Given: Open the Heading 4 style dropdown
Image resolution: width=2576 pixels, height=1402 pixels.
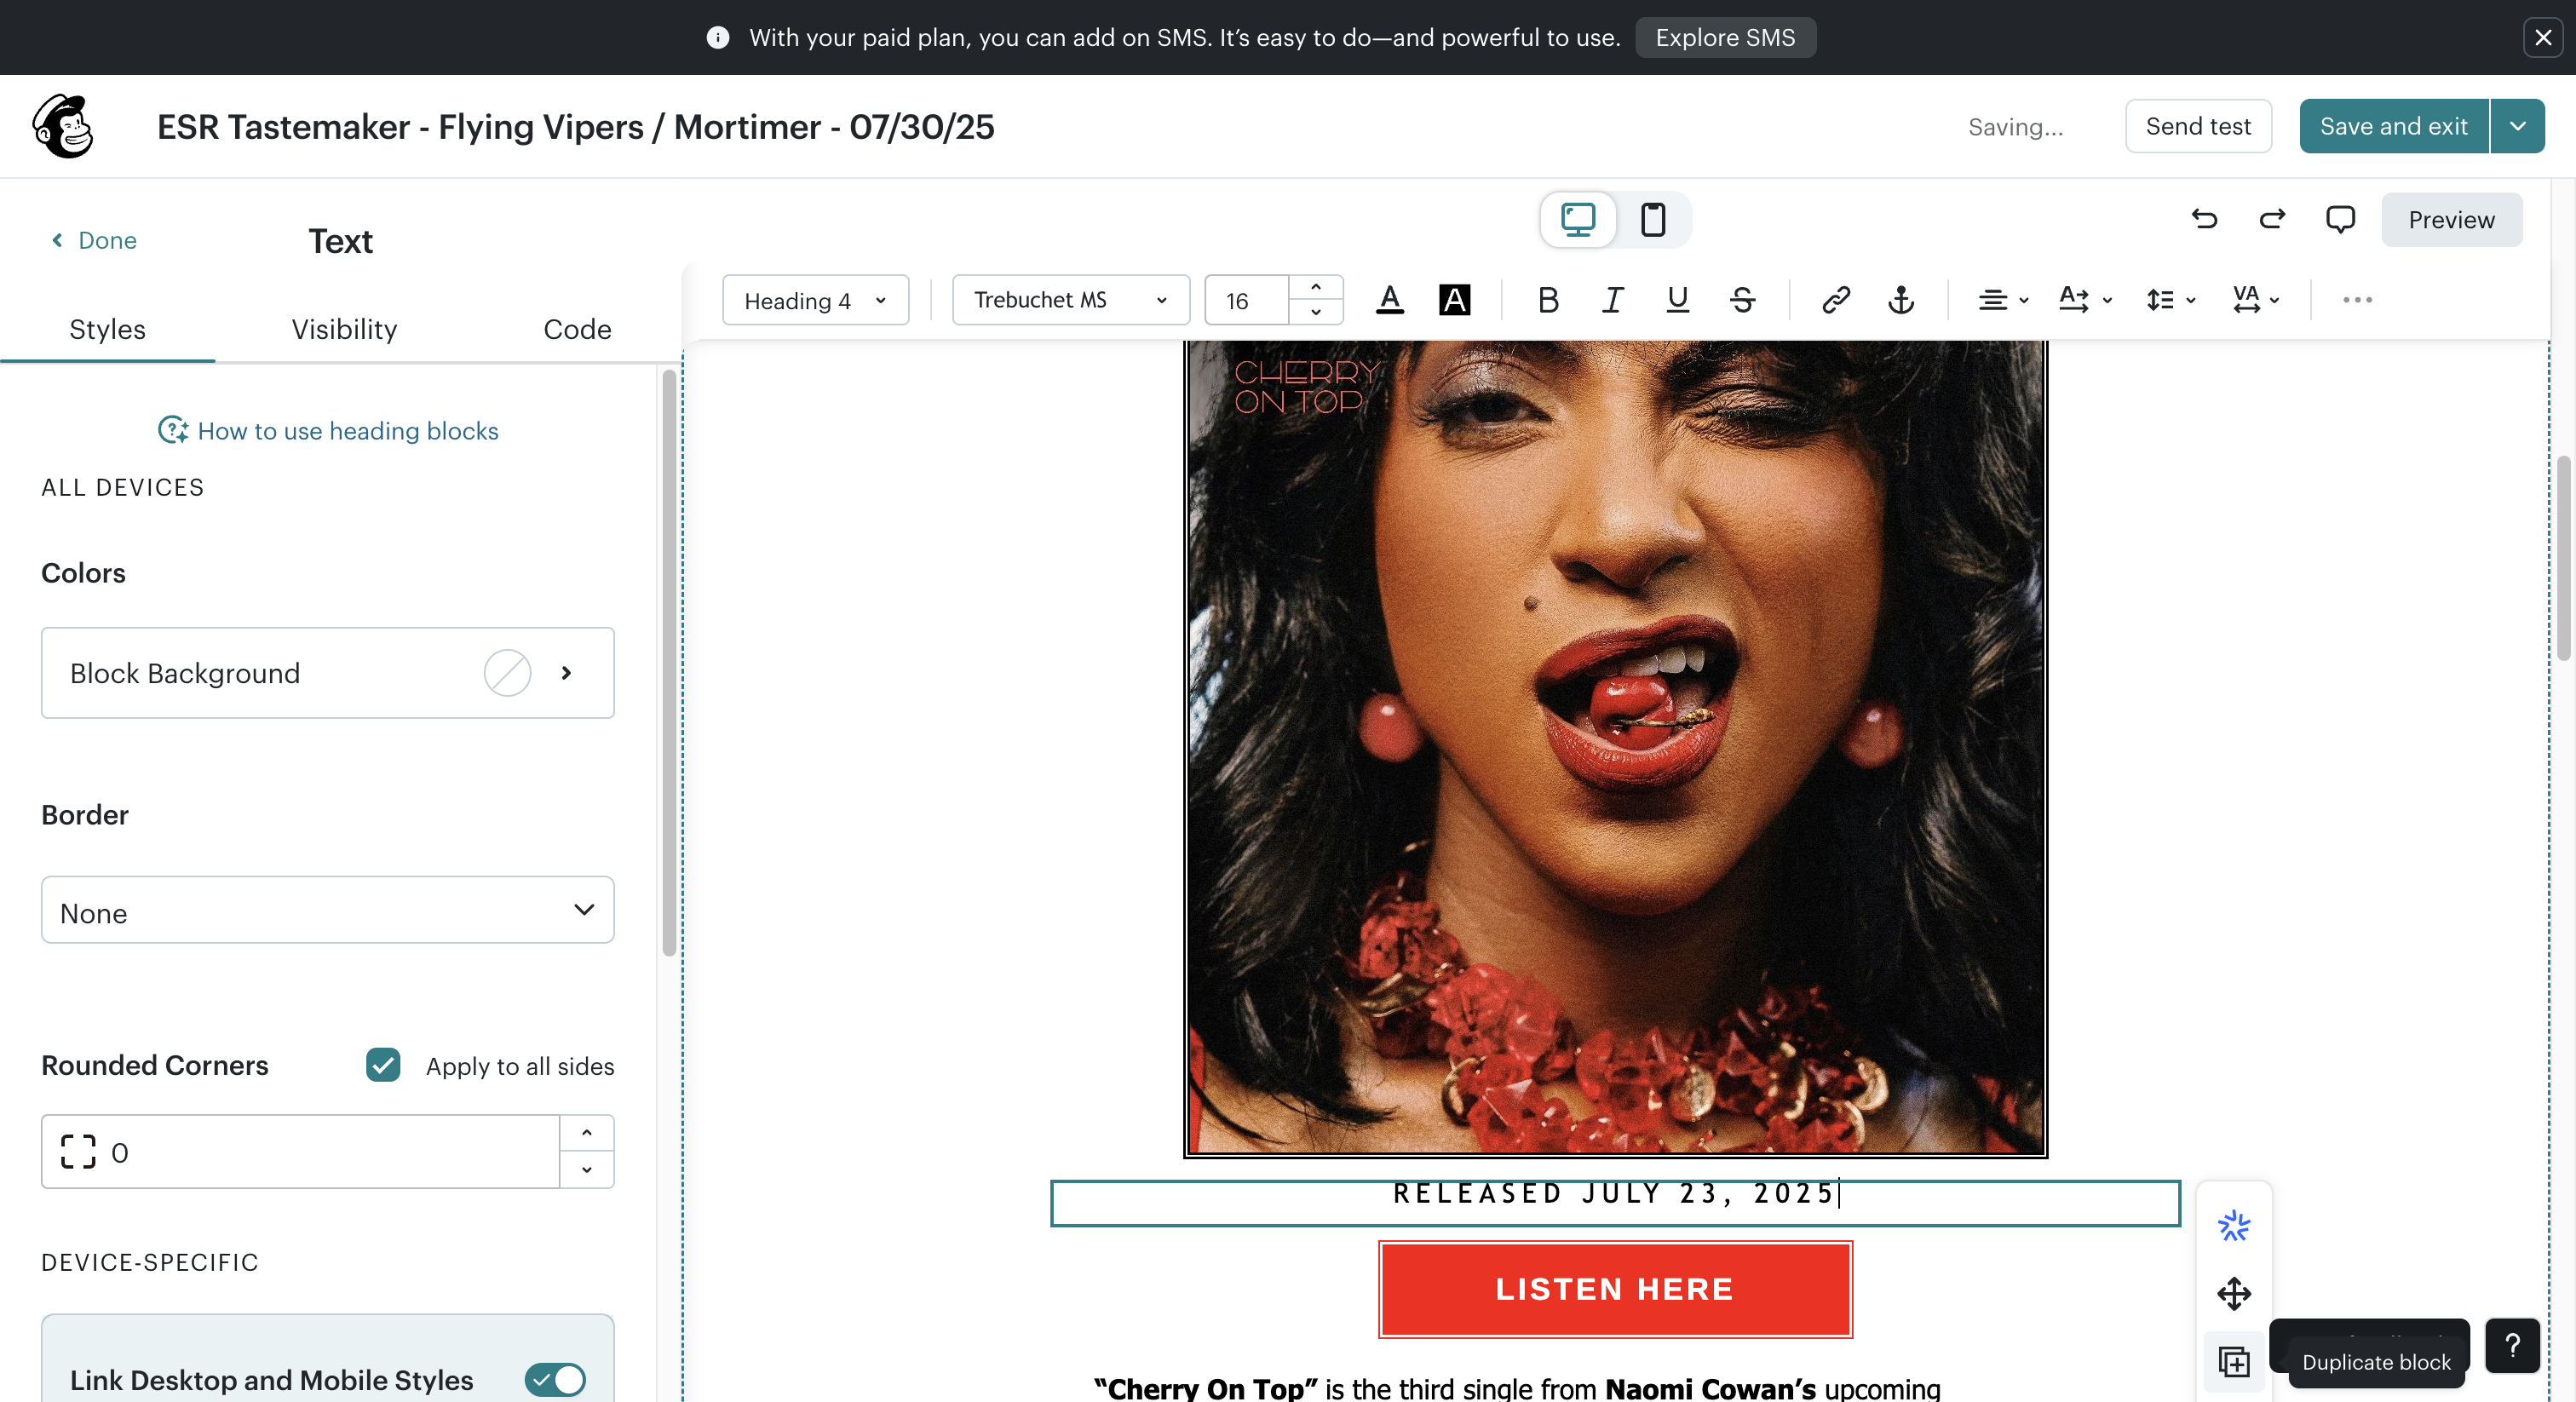Looking at the screenshot, I should pos(815,300).
